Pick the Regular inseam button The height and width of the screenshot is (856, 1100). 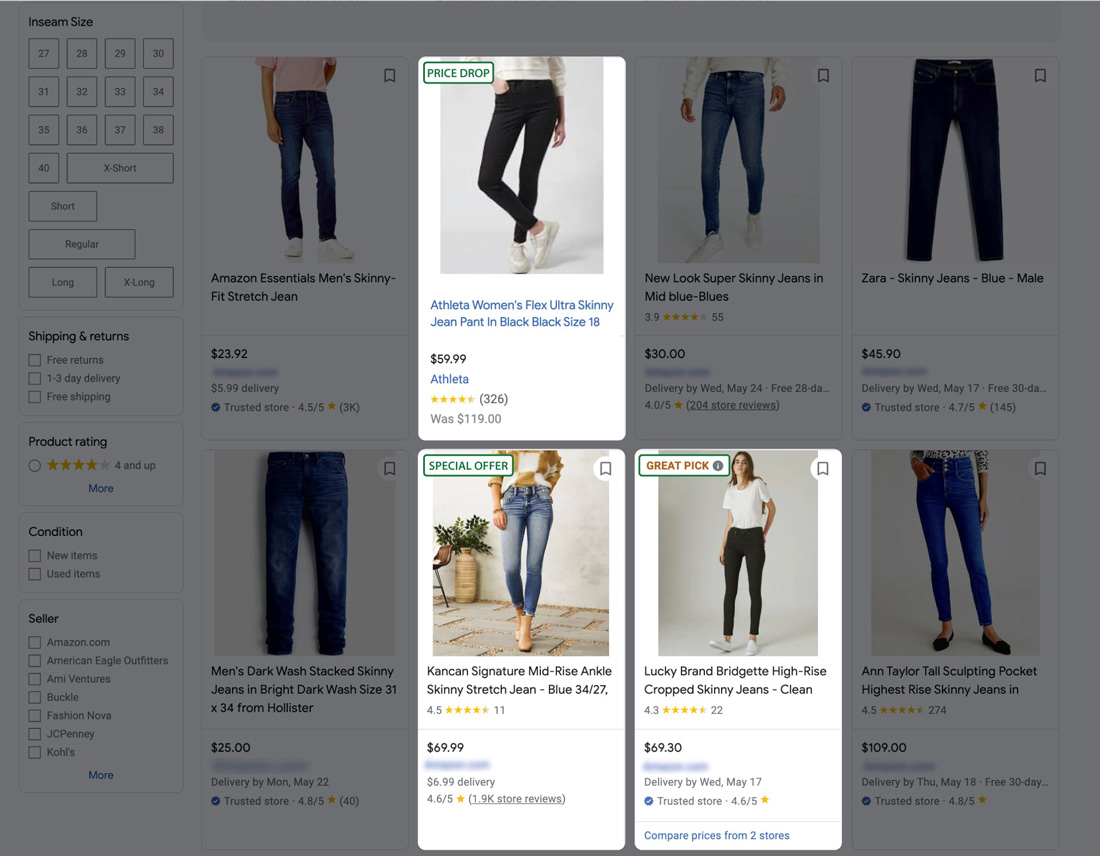(x=82, y=244)
